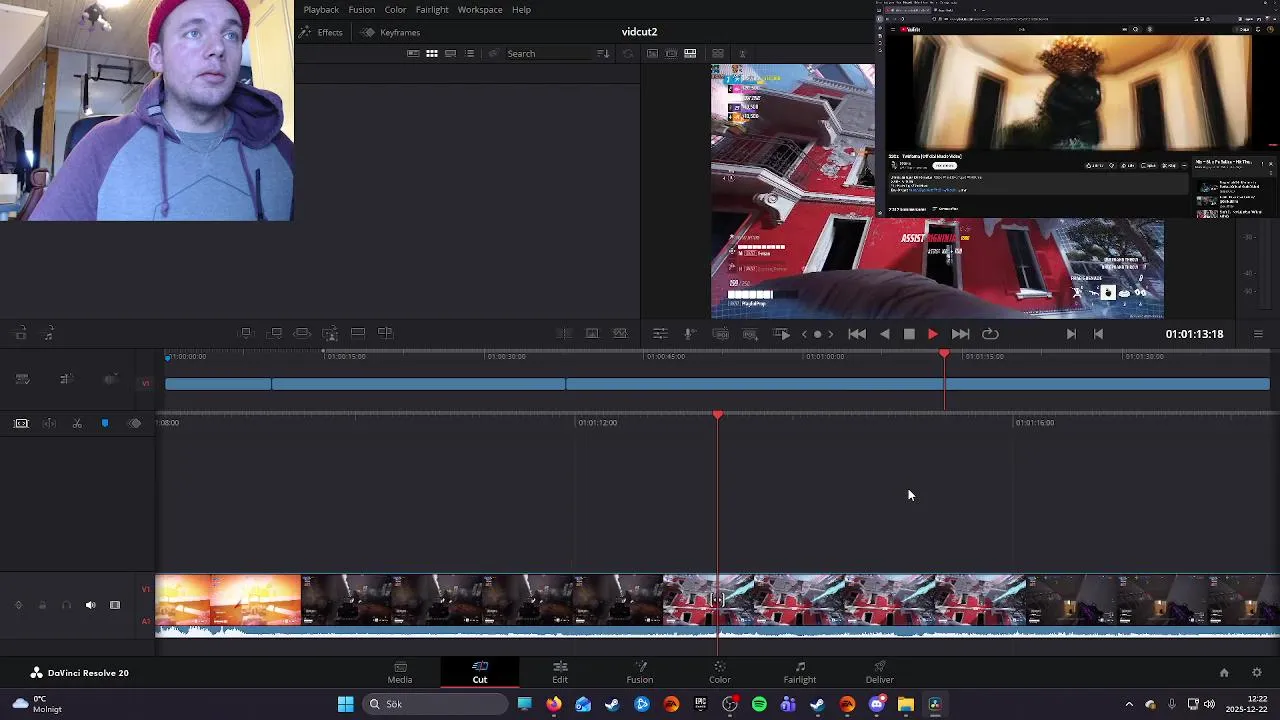Switch to the Color page
The width and height of the screenshot is (1280, 720).
[x=720, y=672]
